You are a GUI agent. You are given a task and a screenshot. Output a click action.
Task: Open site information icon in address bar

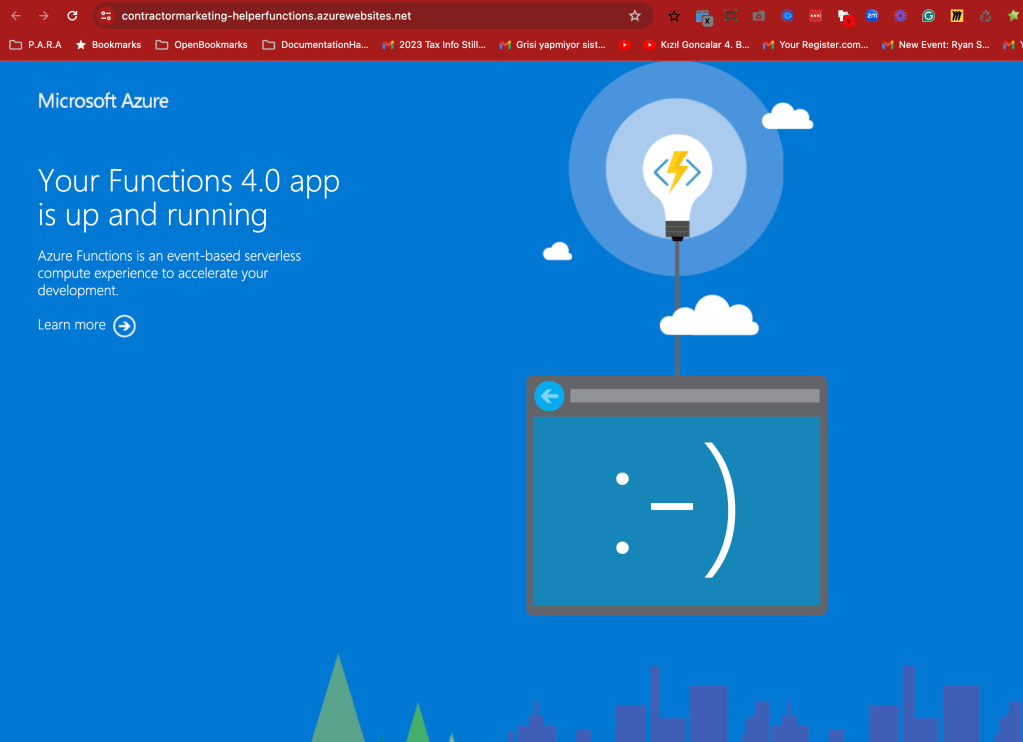point(106,16)
